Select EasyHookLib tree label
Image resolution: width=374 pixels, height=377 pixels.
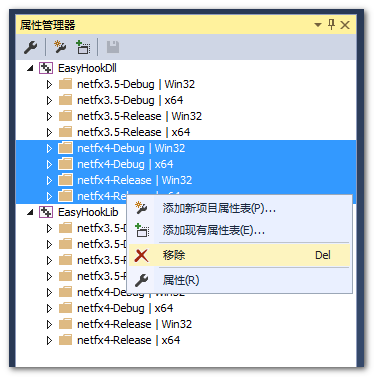(88, 212)
